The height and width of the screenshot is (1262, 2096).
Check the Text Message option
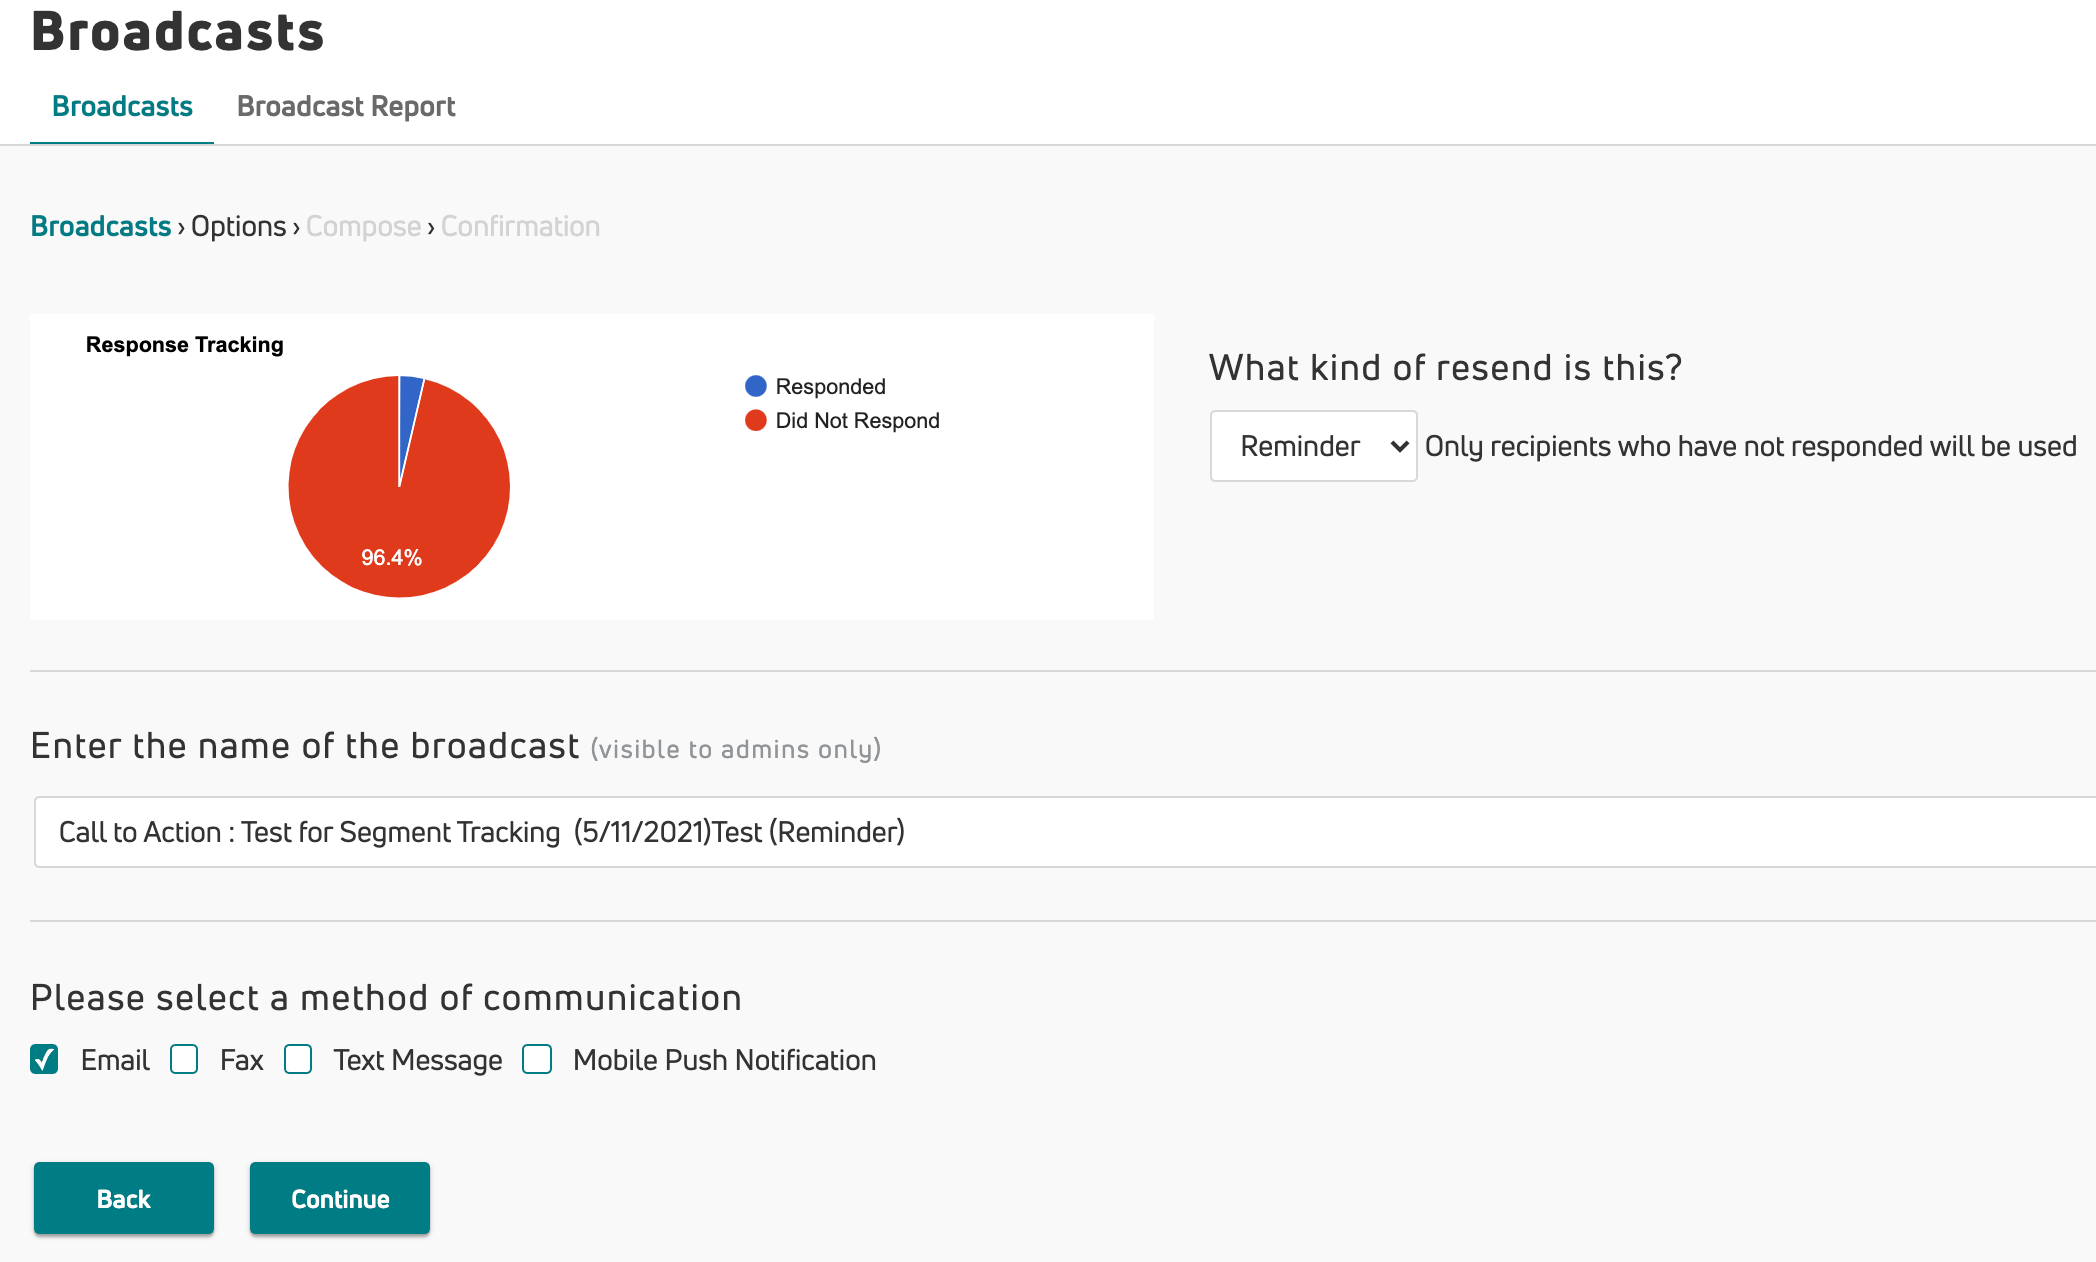coord(298,1059)
